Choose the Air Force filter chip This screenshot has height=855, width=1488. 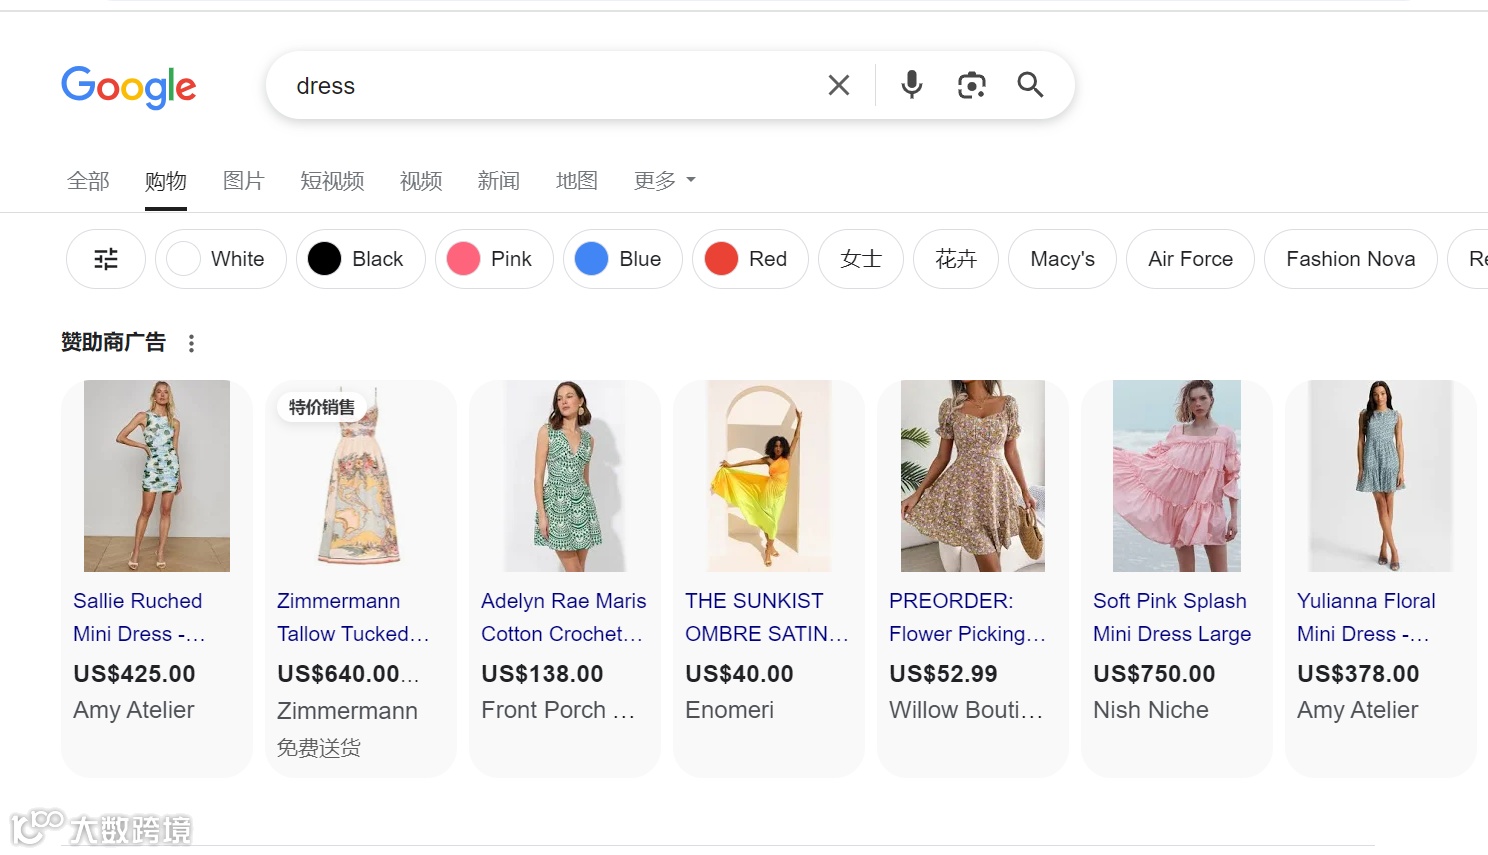pyautogui.click(x=1190, y=259)
